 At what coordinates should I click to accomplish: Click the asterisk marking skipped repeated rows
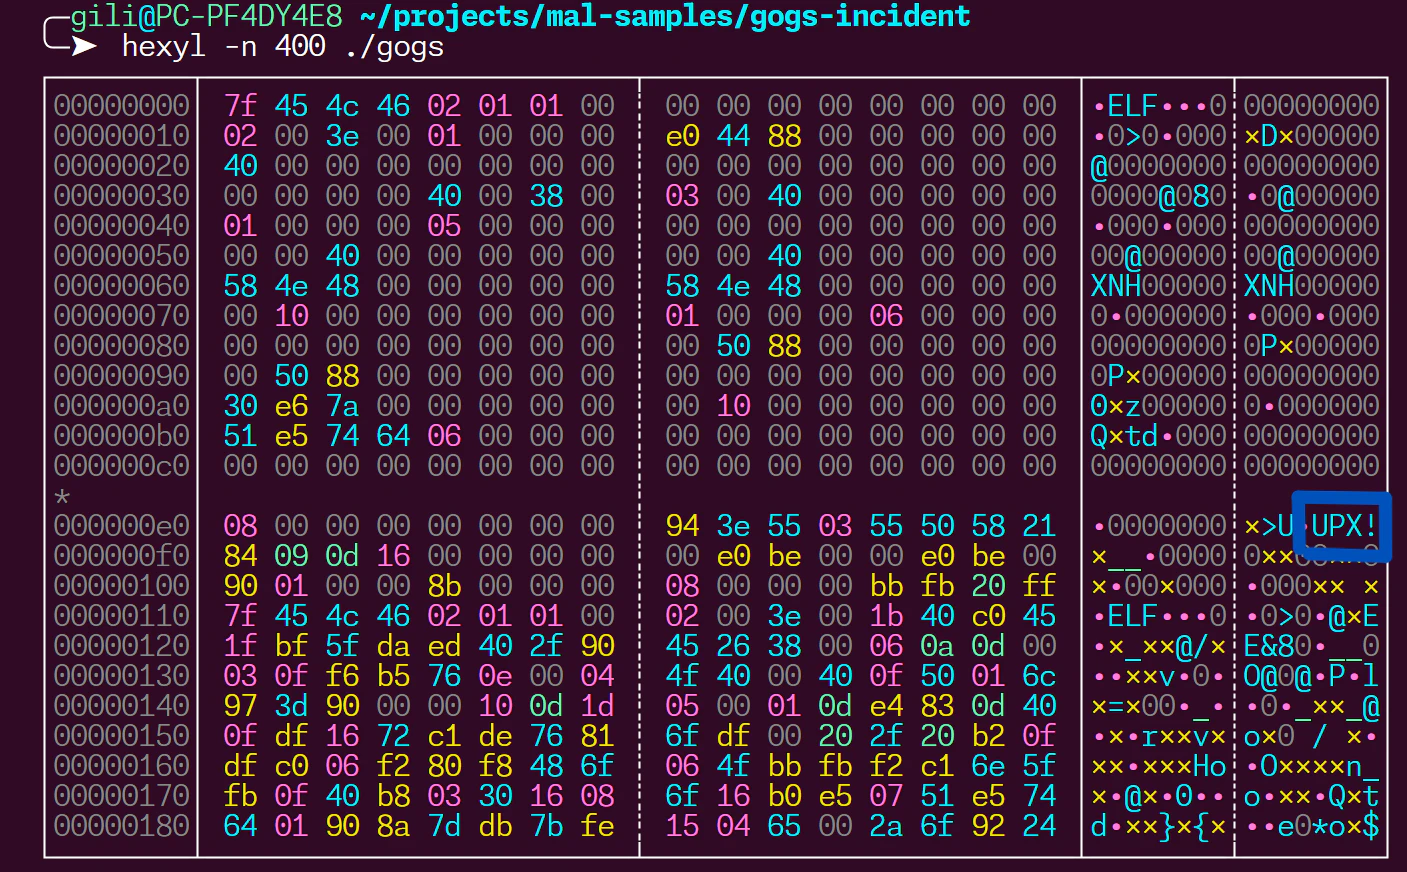62,497
